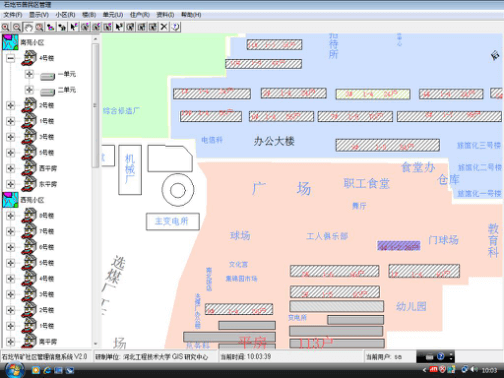
Task: Open the help question-mark toolbar icon
Action: 175,27
